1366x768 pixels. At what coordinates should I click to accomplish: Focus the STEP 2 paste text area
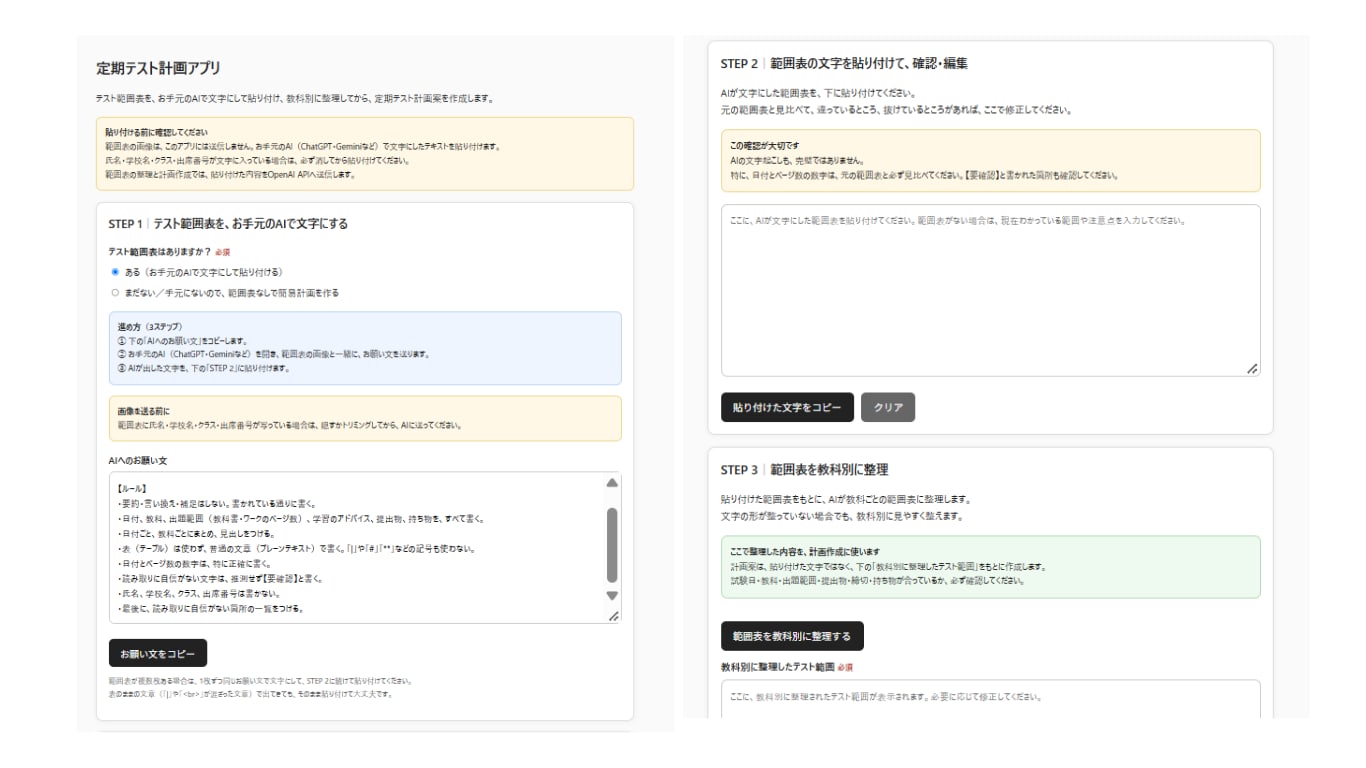(990, 291)
